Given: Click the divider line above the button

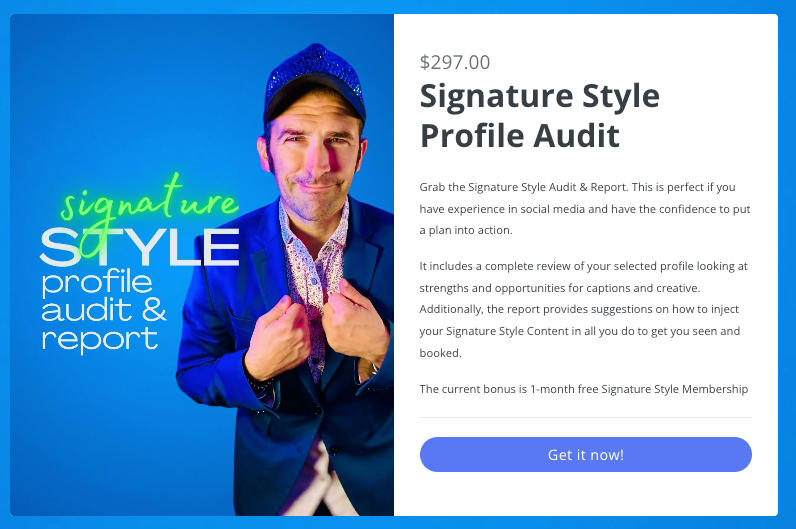Looking at the screenshot, I should [x=585, y=417].
